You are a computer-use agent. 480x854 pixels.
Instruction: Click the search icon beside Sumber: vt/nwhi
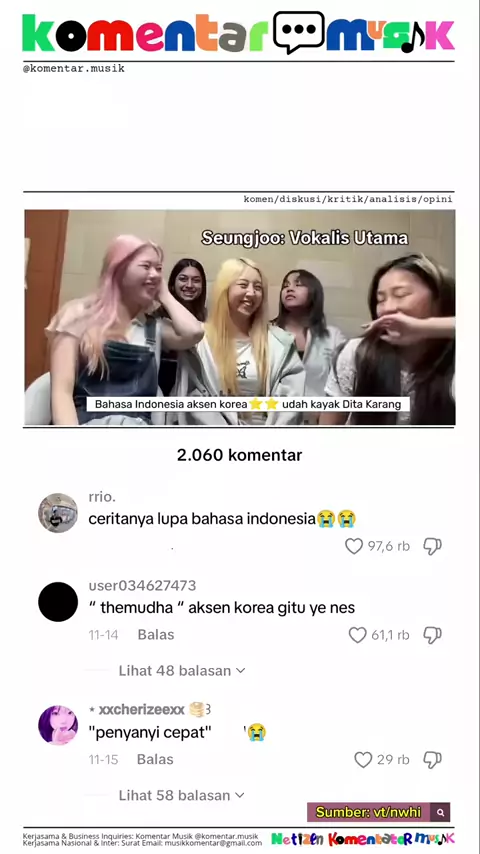pos(440,812)
